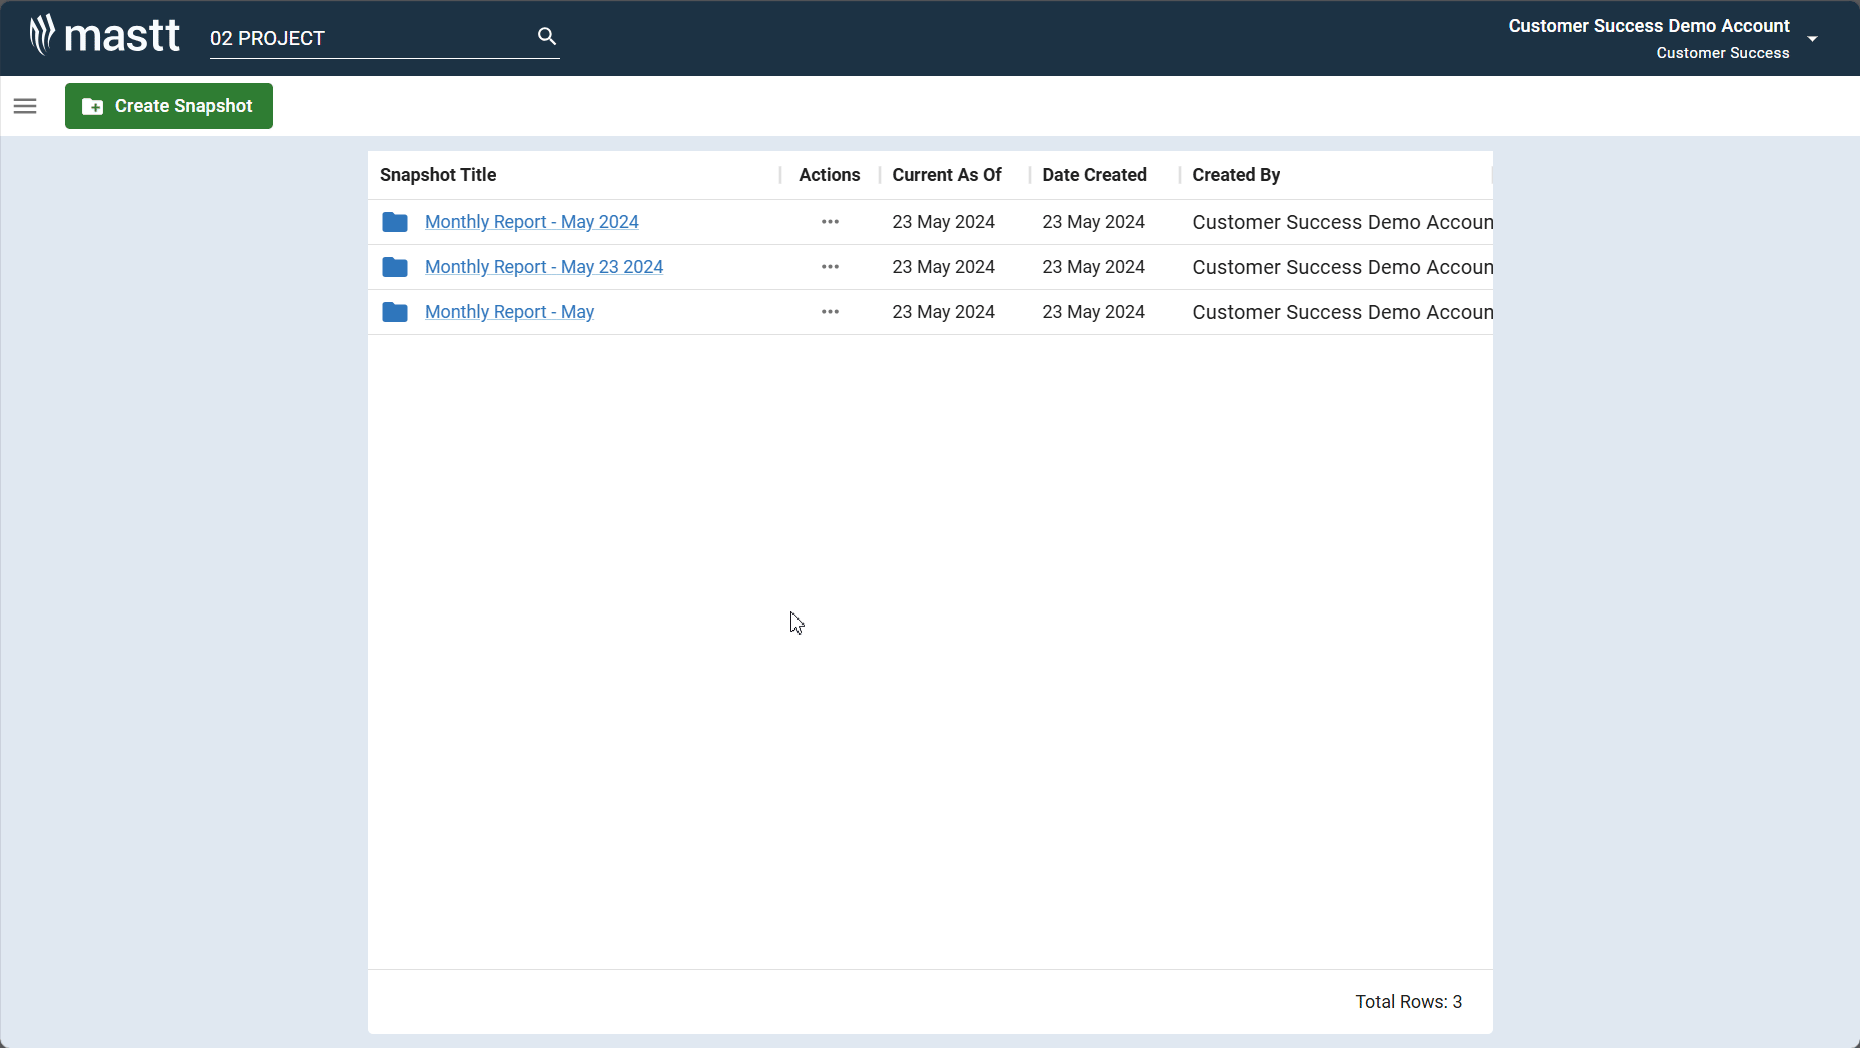This screenshot has height=1048, width=1860.
Task: Click the Date Created column header
Action: [x=1094, y=175]
